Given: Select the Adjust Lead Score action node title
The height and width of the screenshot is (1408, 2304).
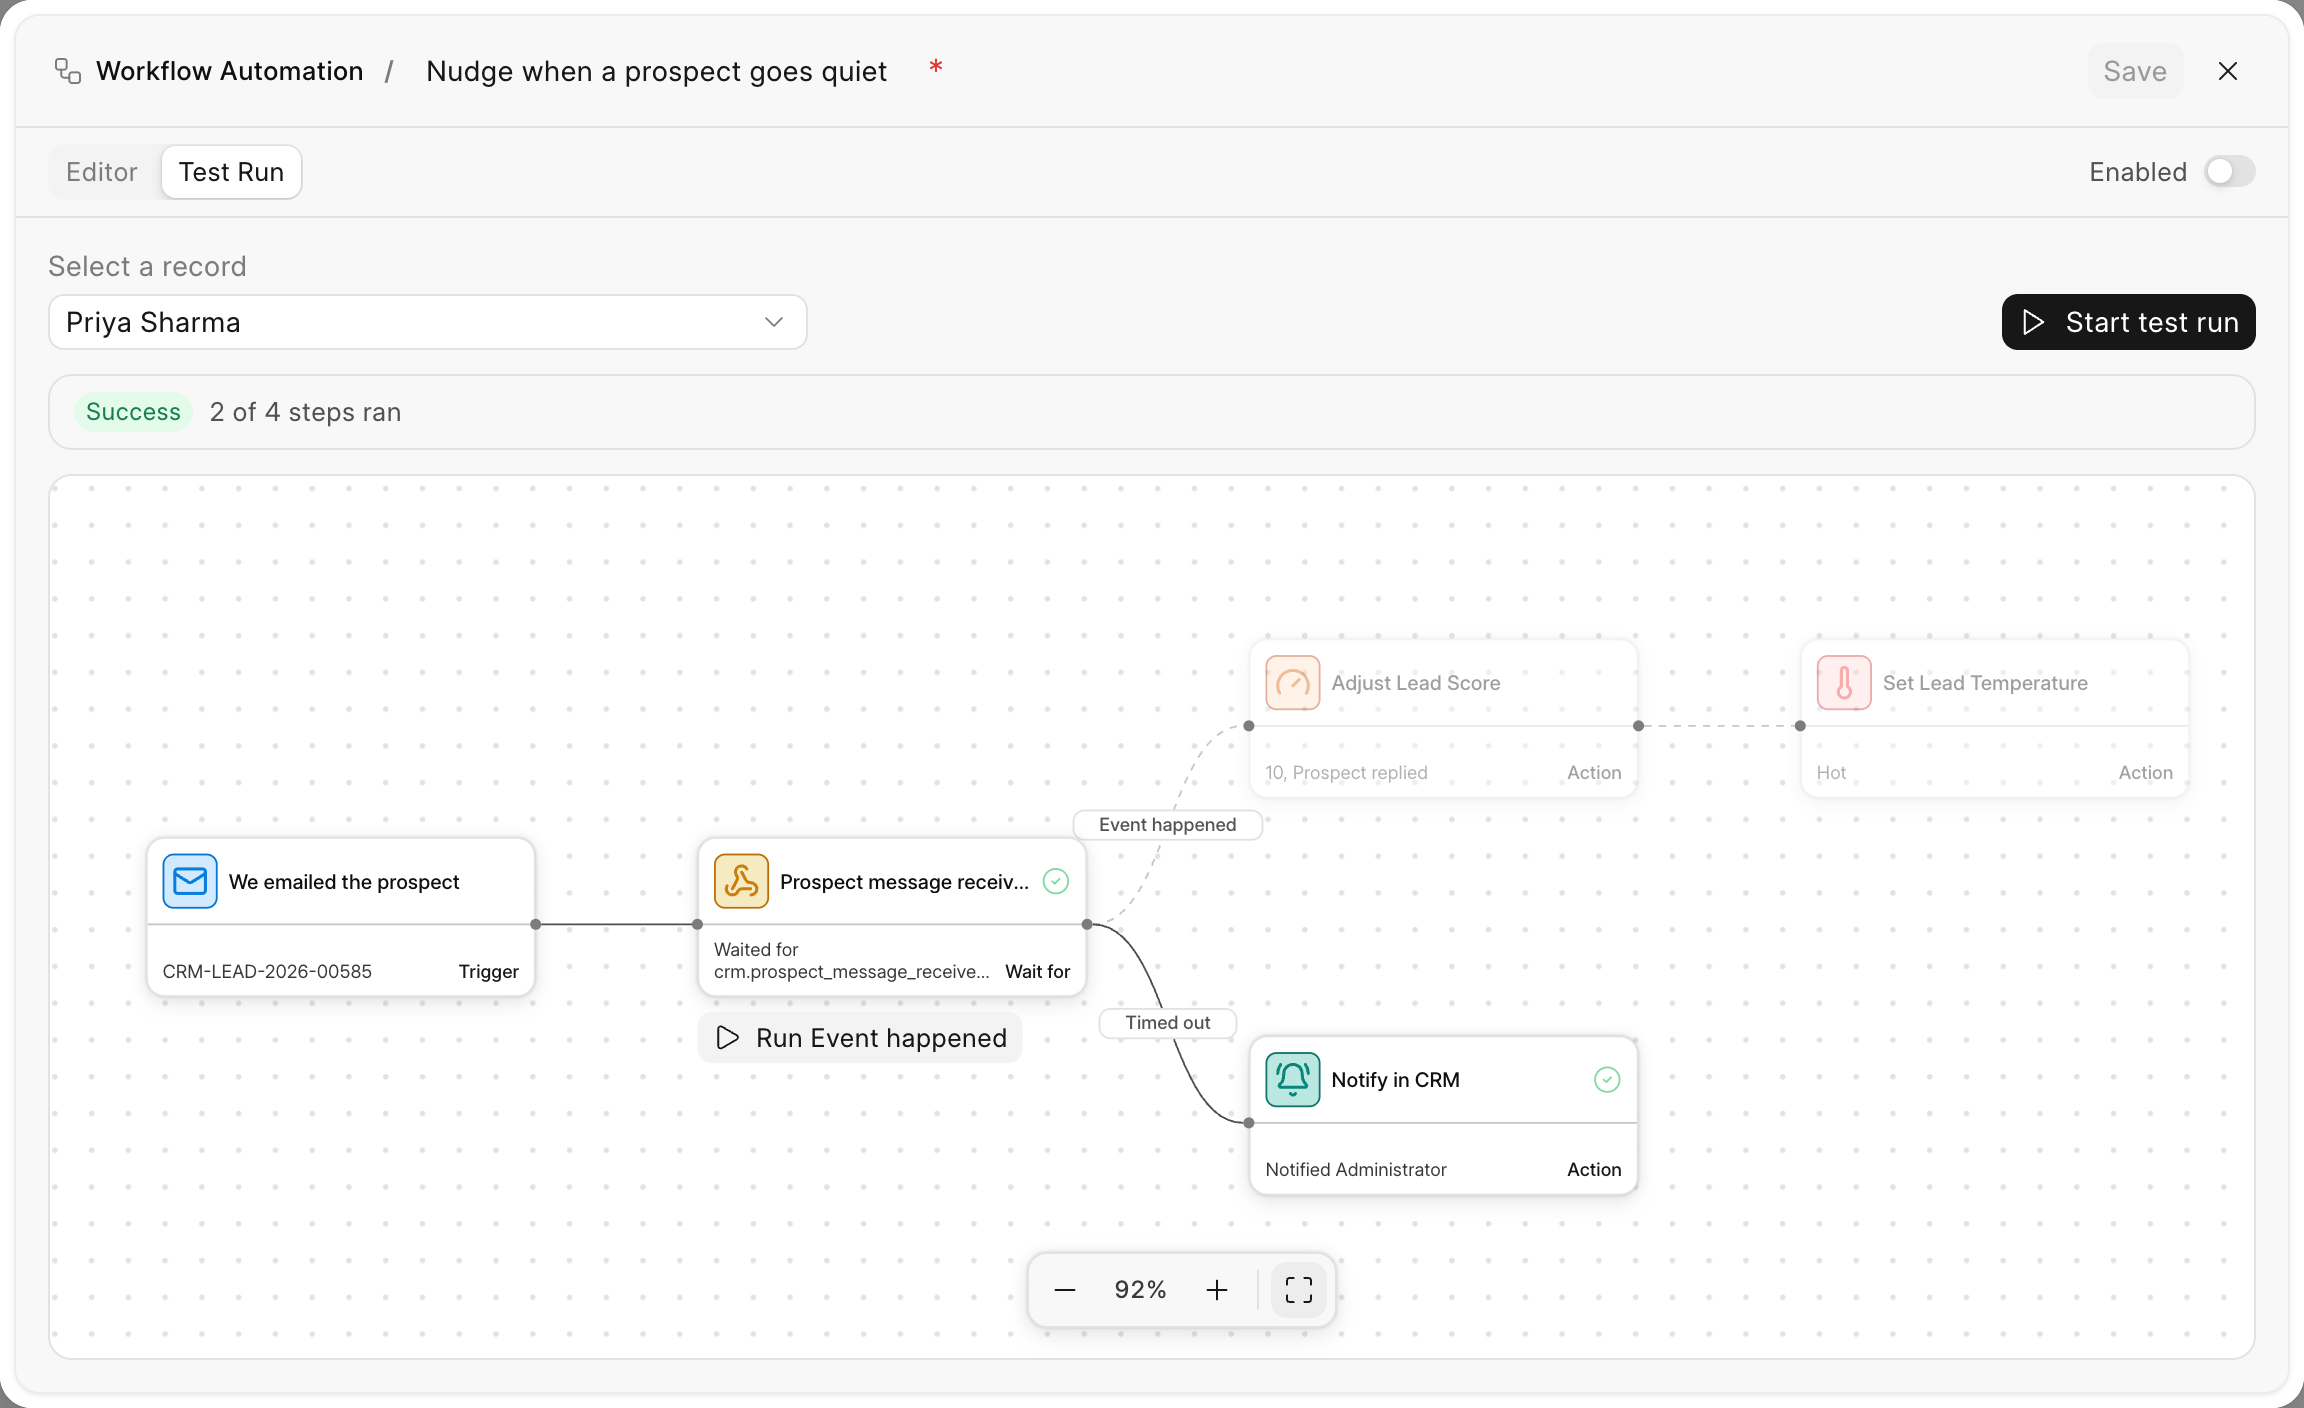Looking at the screenshot, I should point(1416,683).
